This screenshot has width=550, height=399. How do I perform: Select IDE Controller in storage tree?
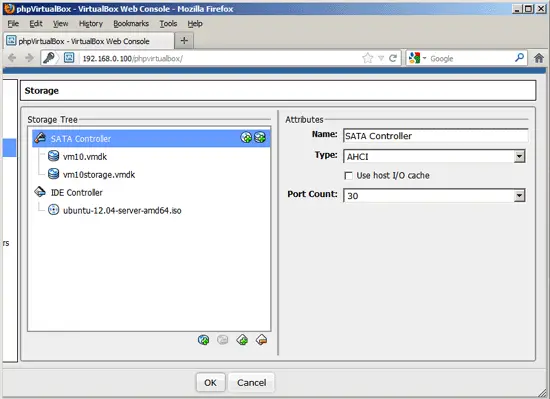(76, 192)
